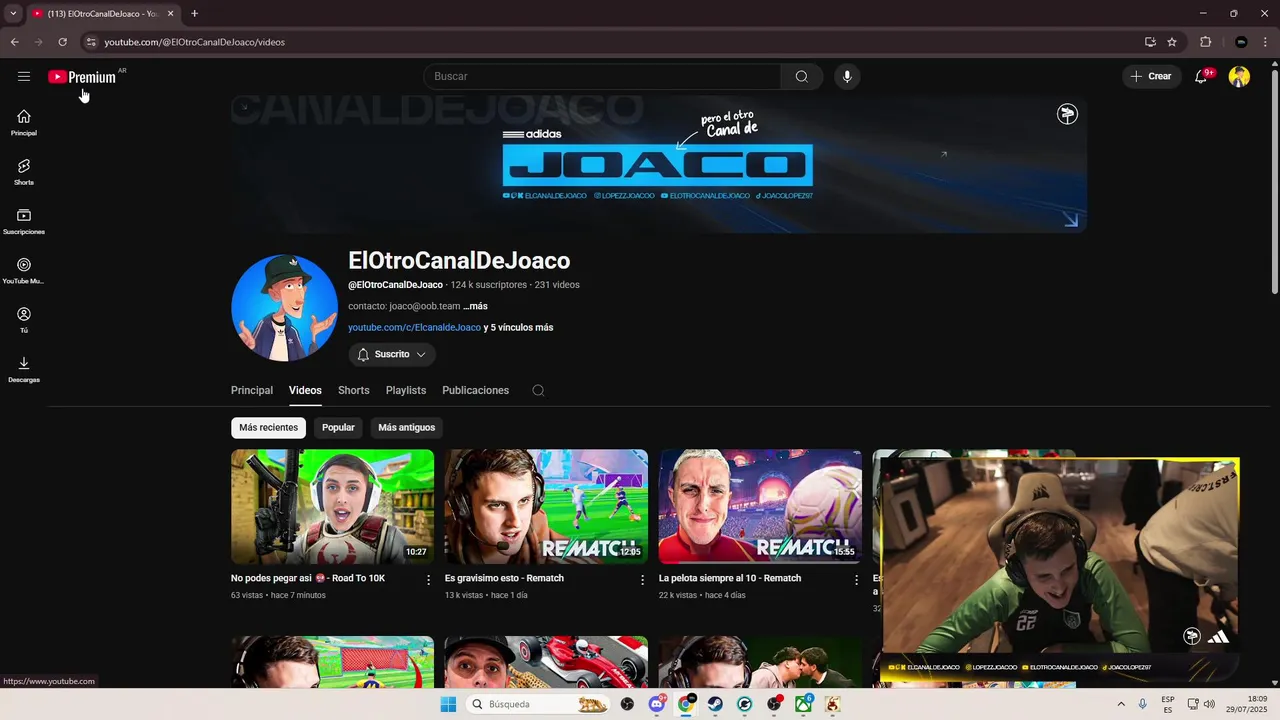Click the channel banner image

click(x=659, y=164)
